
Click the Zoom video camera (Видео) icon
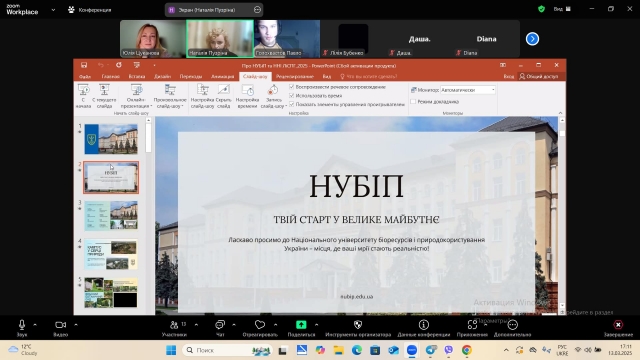click(x=60, y=325)
